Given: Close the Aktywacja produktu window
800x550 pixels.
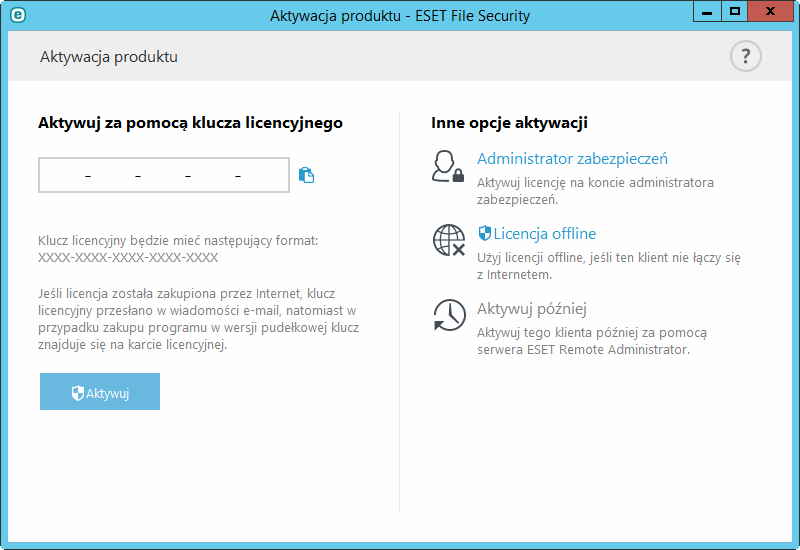Looking at the screenshot, I should pos(770,12).
